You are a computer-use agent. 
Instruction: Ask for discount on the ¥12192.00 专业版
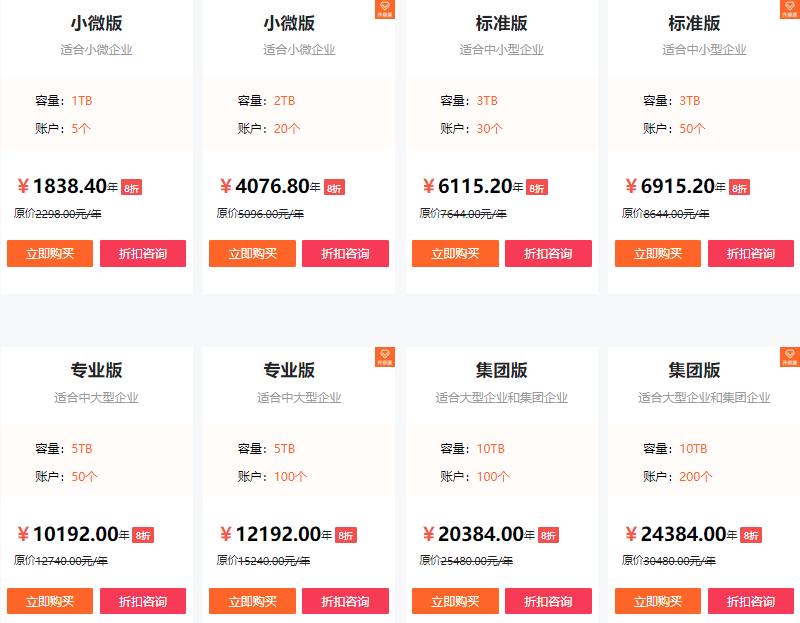[x=345, y=601]
